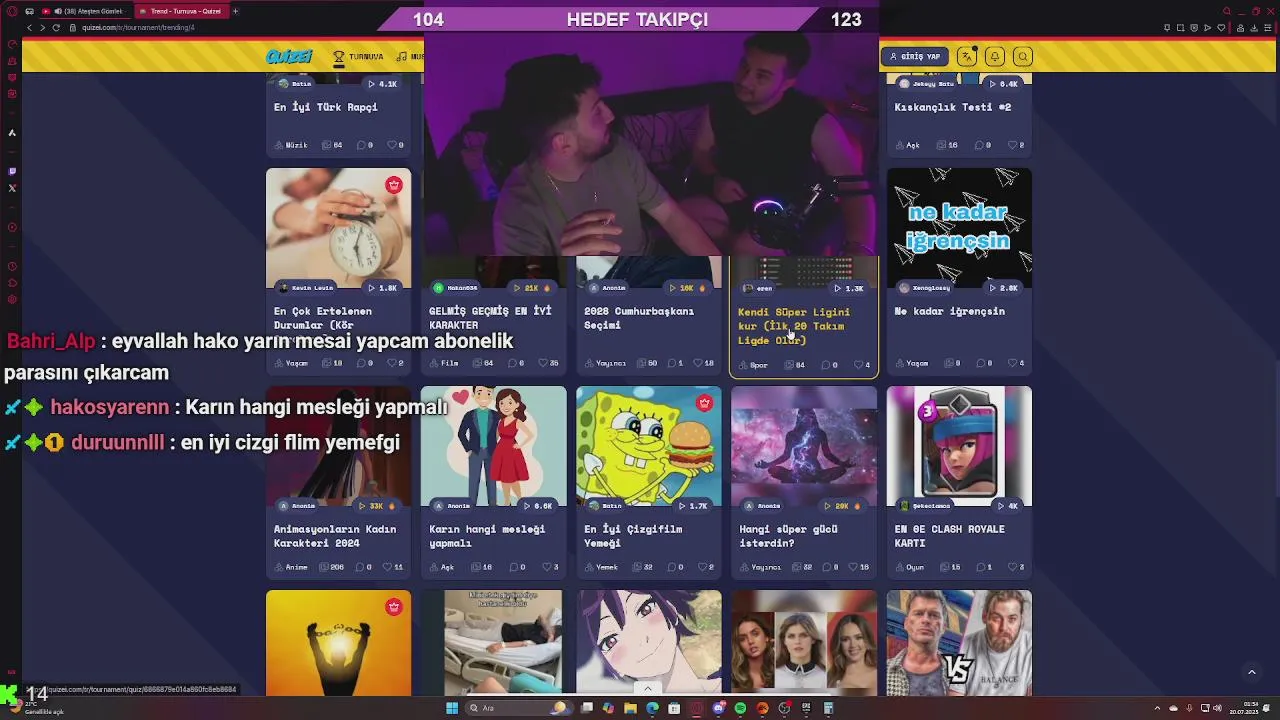This screenshot has width=1280, height=720.
Task: Click the red badge on the SpongeBob thumbnail
Action: [x=704, y=403]
